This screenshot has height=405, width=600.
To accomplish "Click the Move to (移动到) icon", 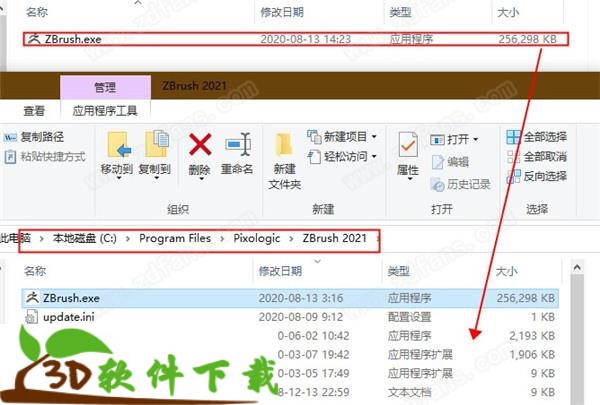I will [118, 145].
